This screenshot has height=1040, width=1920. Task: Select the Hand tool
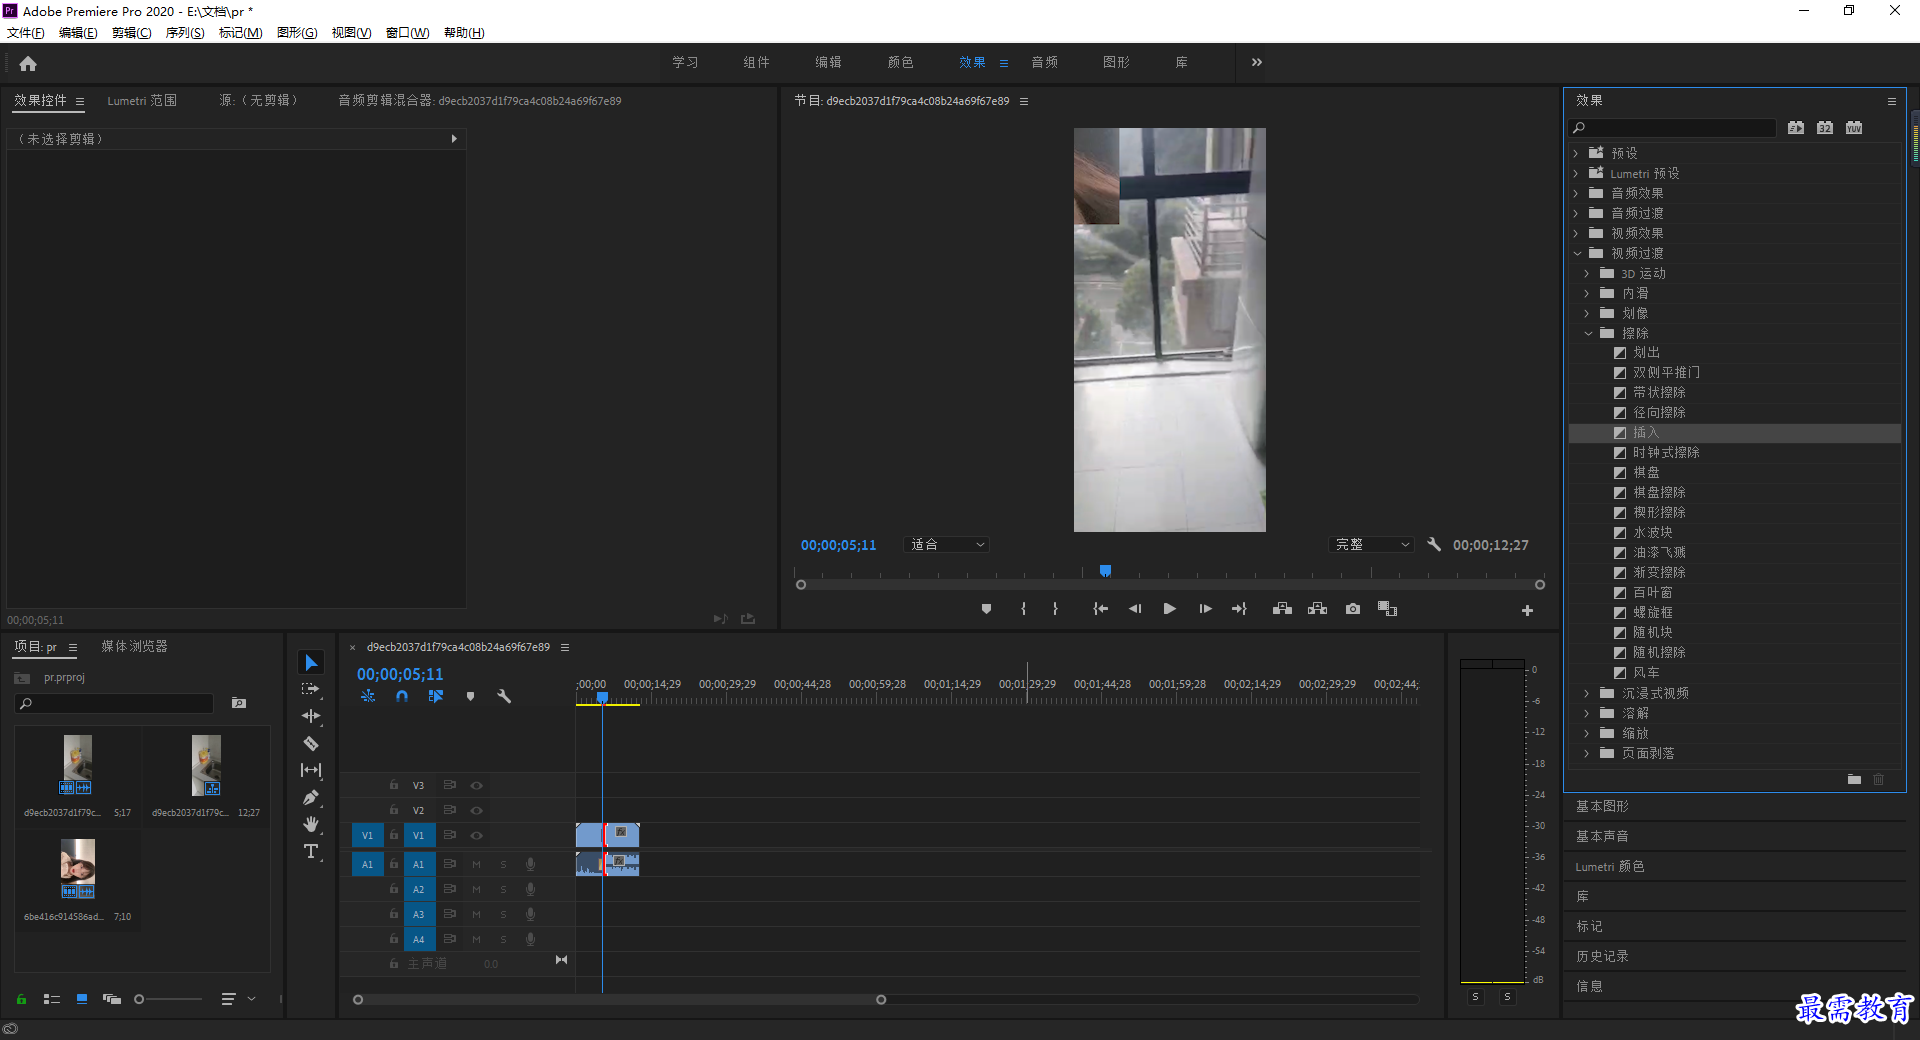[x=311, y=824]
